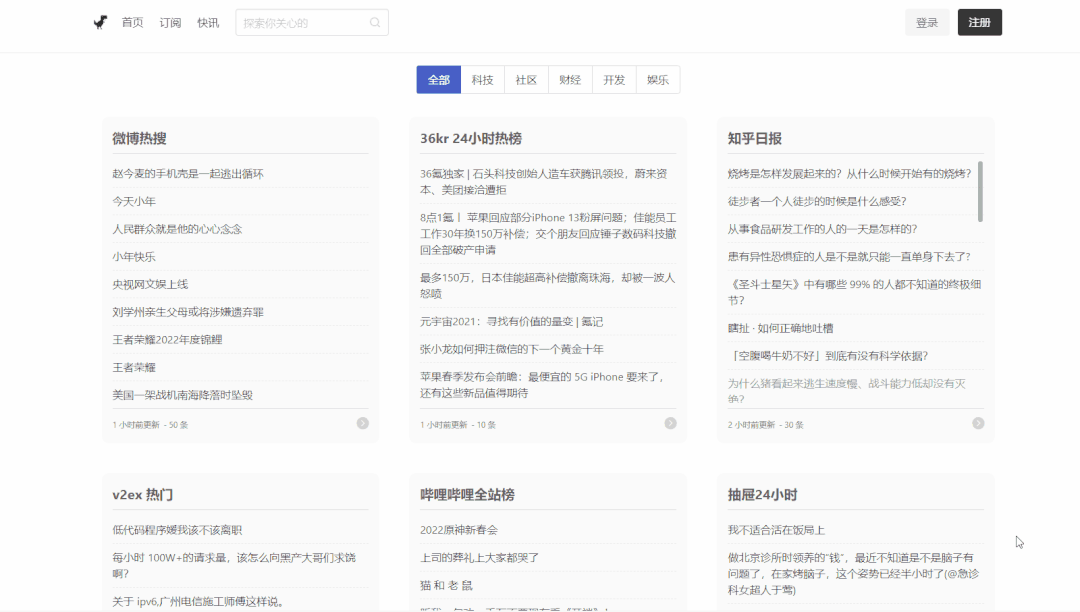Open 赵今麦的手机壳是一起逃出循环 headline
1080x612 pixels.
coord(188,173)
